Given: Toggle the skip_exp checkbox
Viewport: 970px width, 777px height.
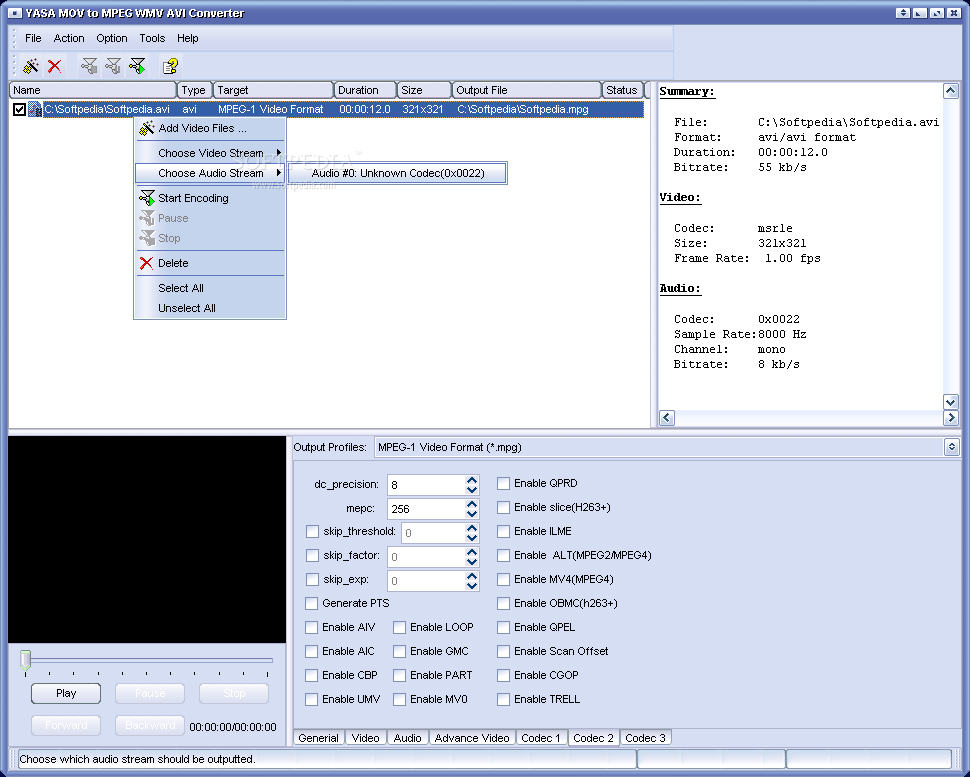Looking at the screenshot, I should coord(312,580).
